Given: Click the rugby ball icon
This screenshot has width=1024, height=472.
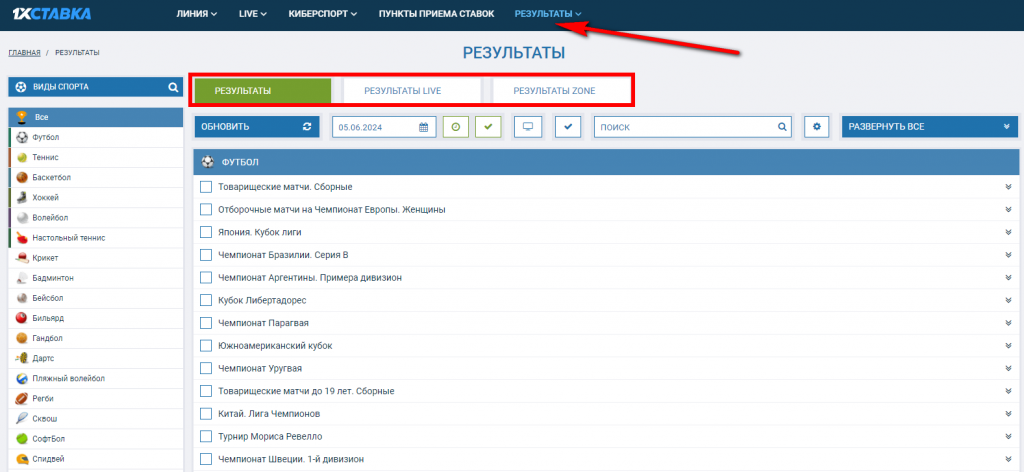Looking at the screenshot, I should click(x=22, y=399).
